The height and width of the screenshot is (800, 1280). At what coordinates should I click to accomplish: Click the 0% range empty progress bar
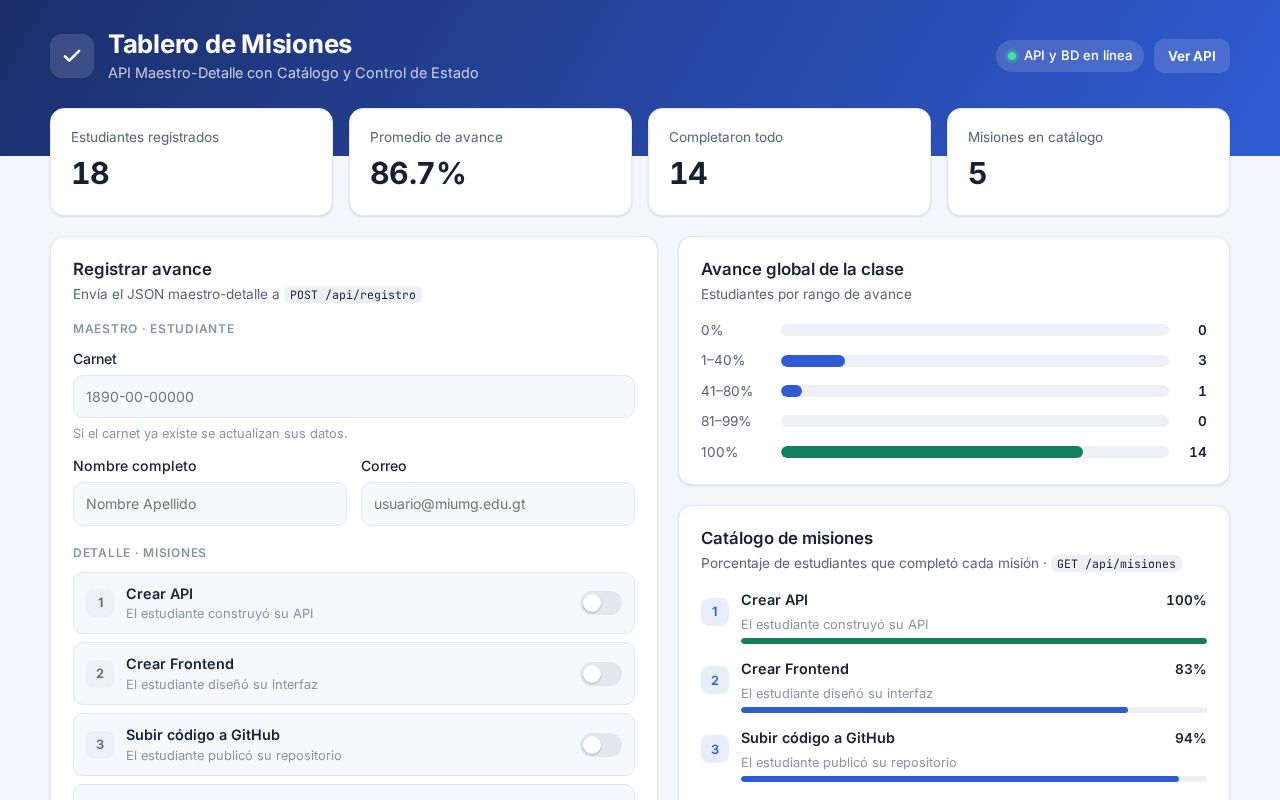[975, 330]
